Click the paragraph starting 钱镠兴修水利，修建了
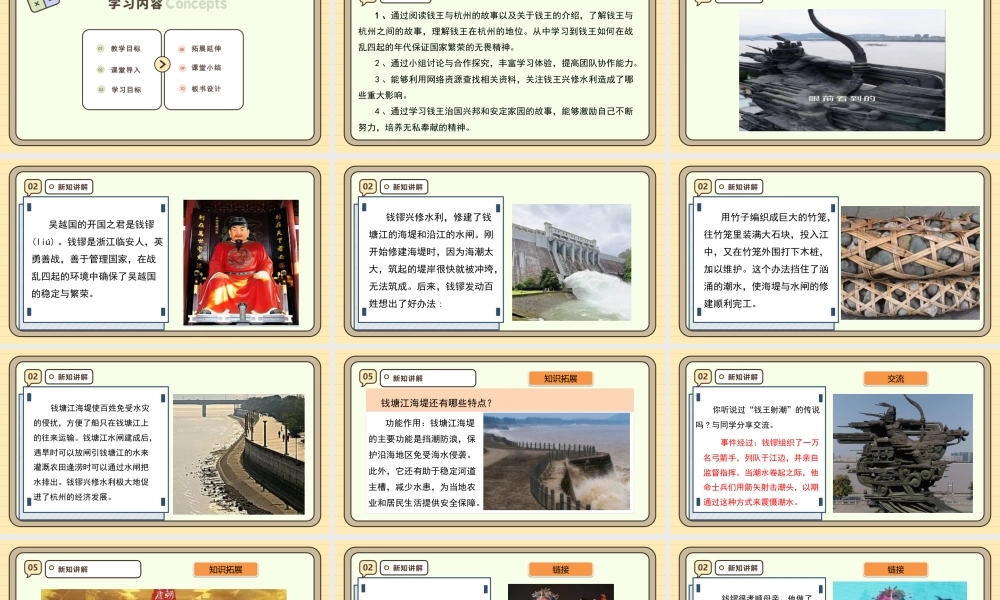The height and width of the screenshot is (600, 1000). coord(433,260)
